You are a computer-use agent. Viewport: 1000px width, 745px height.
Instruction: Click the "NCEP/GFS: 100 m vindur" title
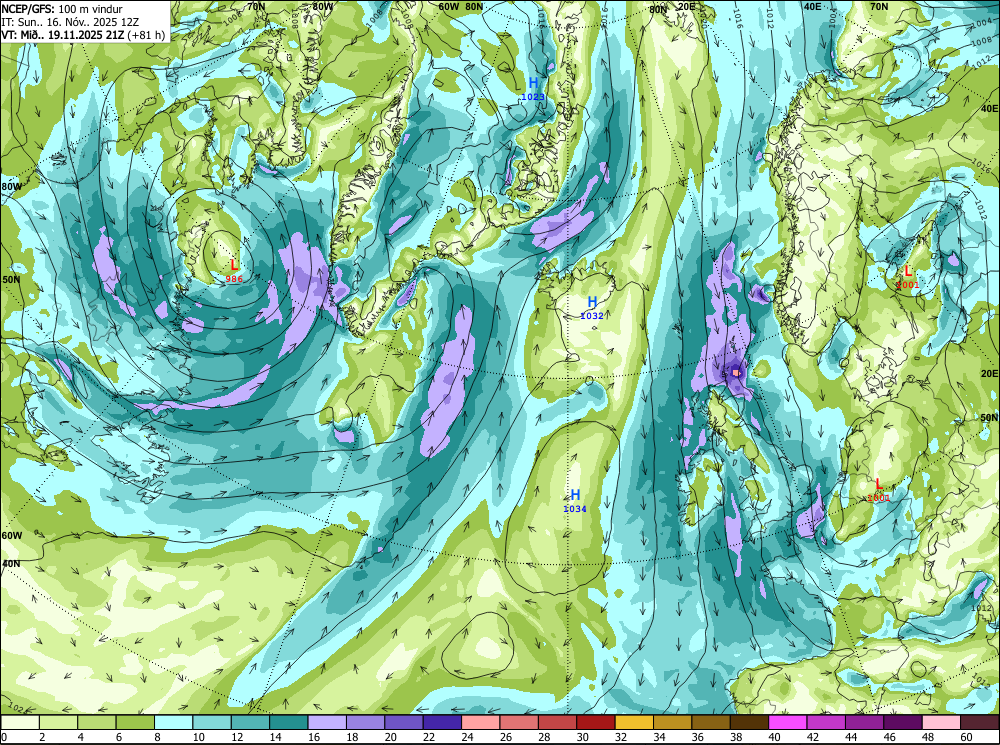[62, 8]
